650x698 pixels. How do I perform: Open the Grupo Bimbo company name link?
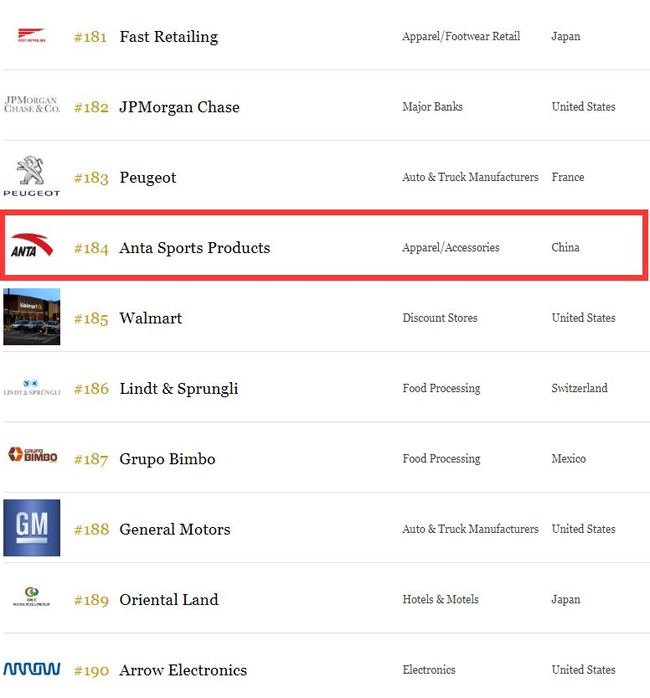tap(167, 459)
